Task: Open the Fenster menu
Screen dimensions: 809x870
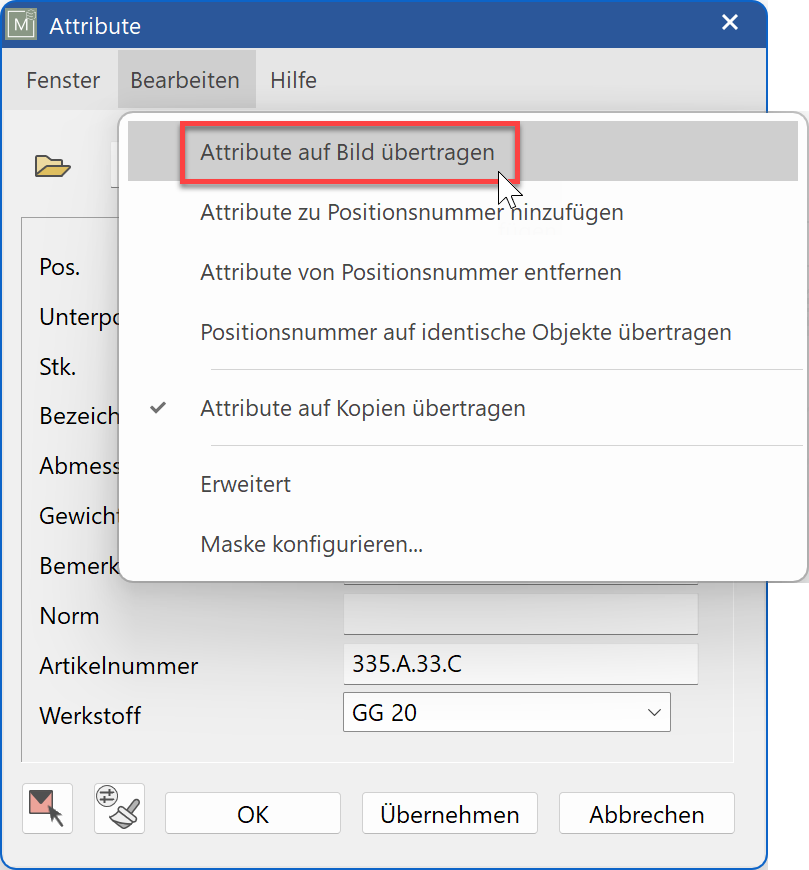Action: click(x=63, y=80)
